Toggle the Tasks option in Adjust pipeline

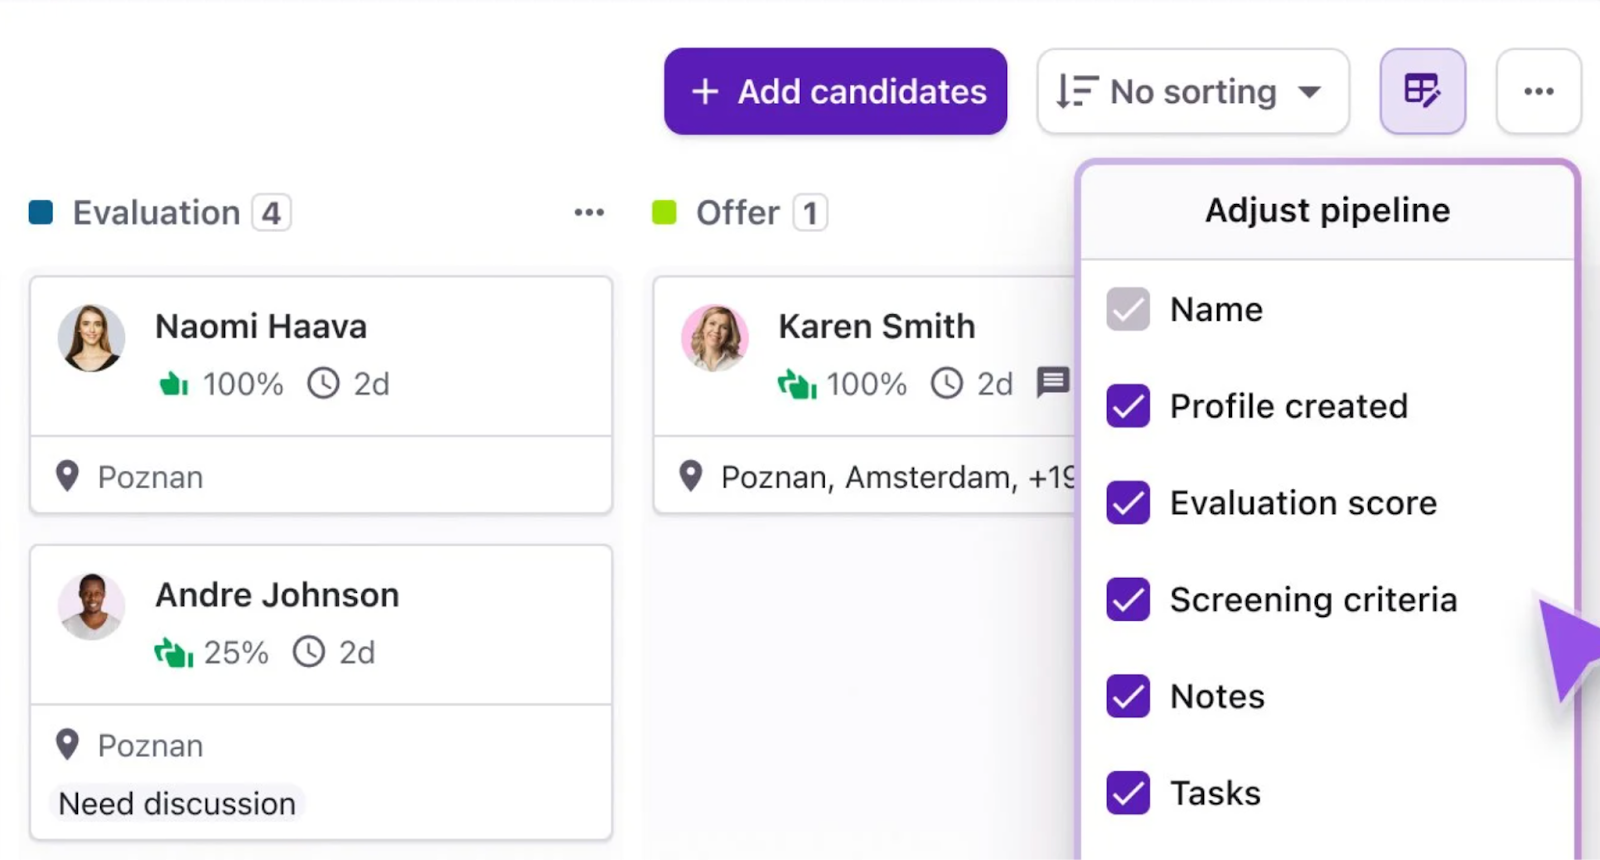[1128, 793]
